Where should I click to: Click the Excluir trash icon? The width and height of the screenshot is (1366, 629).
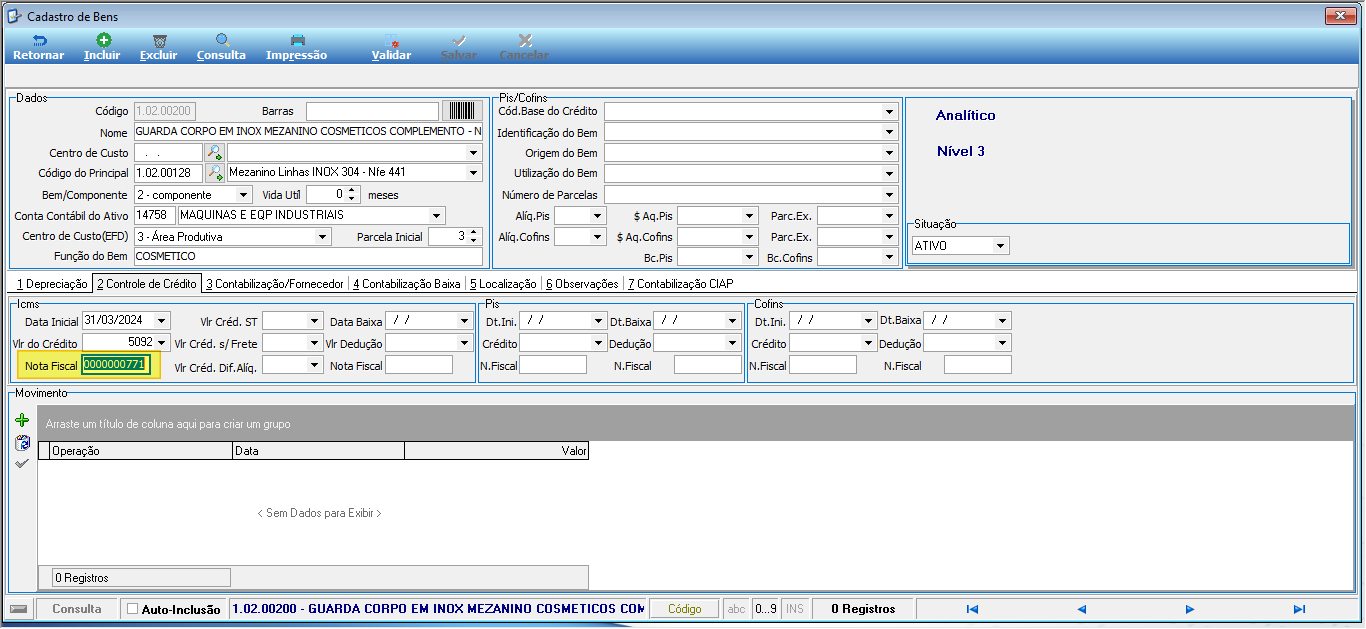coord(159,41)
